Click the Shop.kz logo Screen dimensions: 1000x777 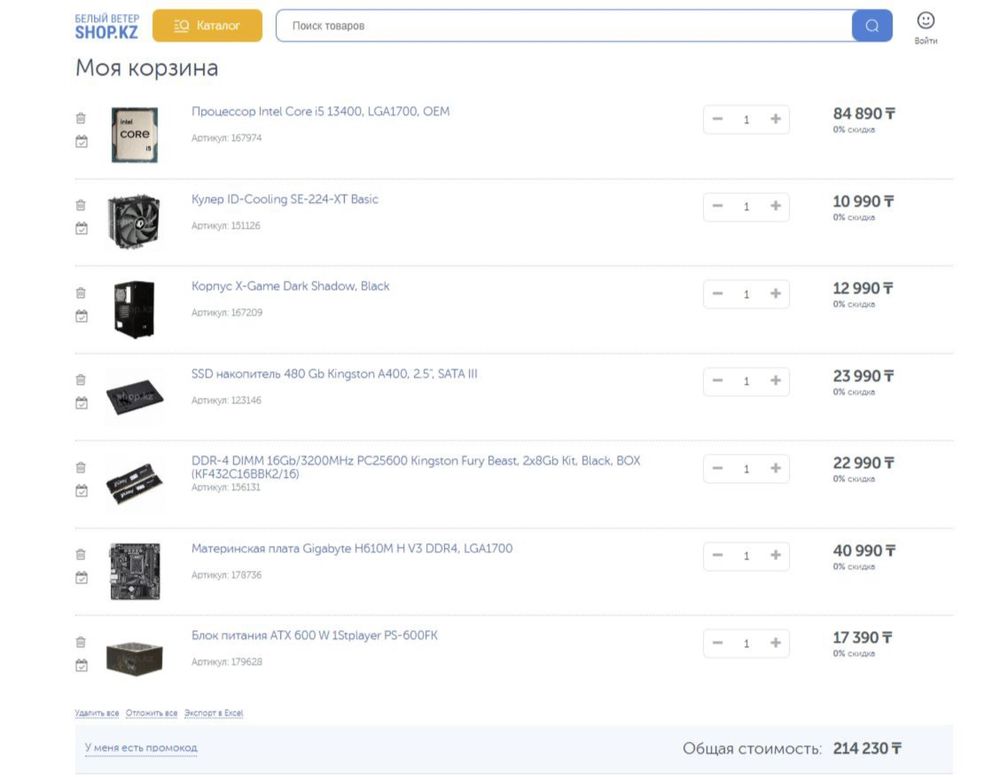(107, 26)
